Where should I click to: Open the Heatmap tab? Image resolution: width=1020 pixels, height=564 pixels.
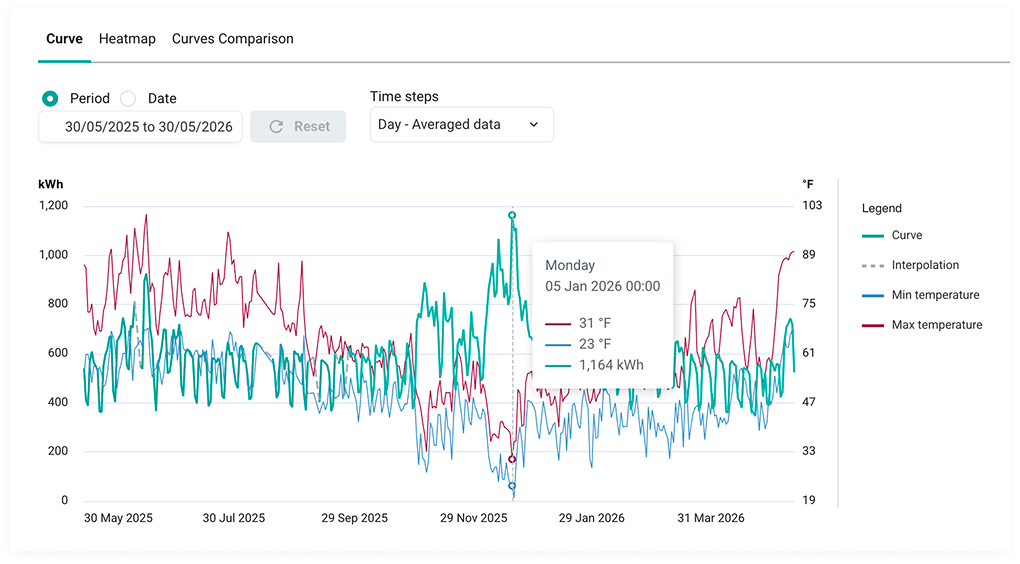(127, 39)
